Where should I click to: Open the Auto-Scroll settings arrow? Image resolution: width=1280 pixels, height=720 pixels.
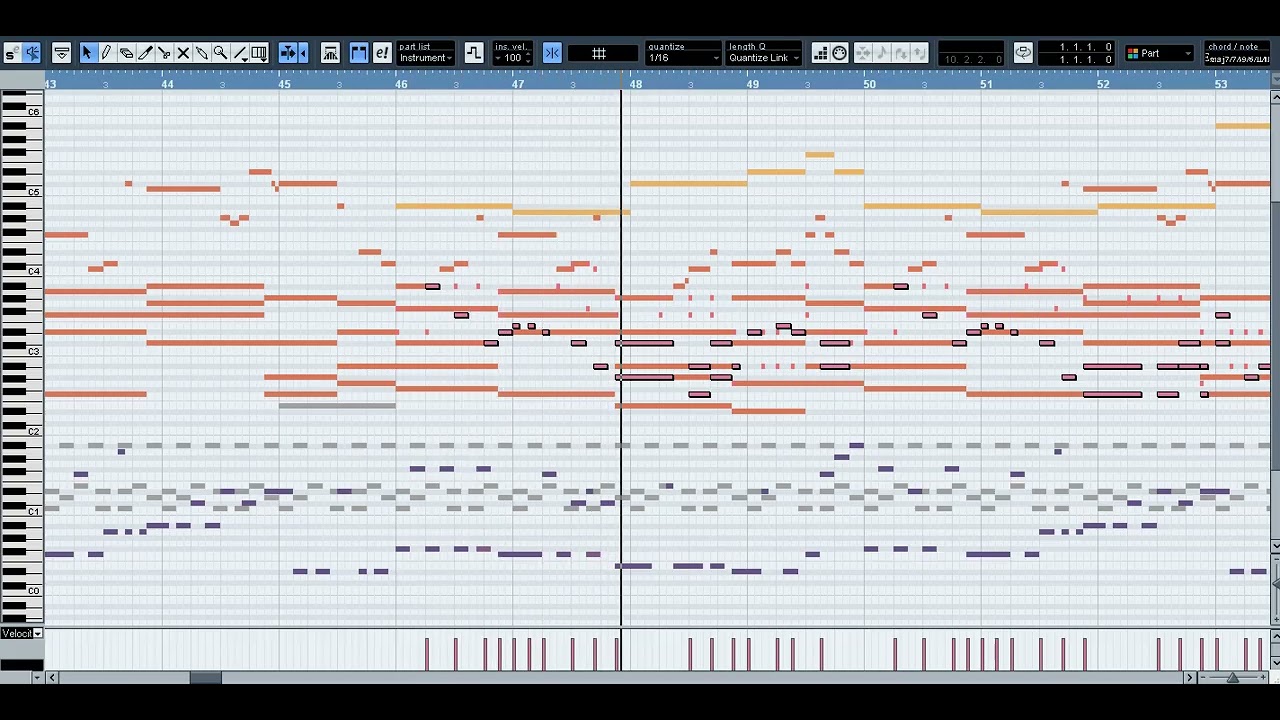click(304, 53)
